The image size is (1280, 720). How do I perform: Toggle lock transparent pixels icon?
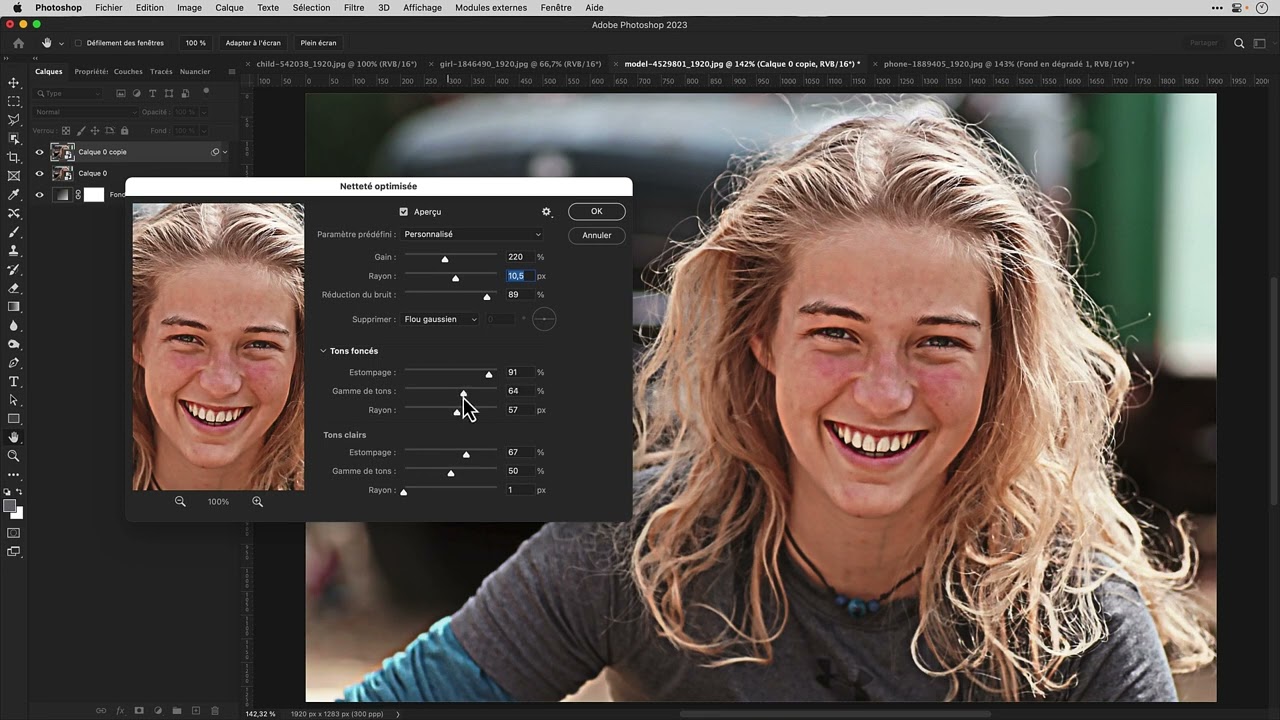coord(67,130)
